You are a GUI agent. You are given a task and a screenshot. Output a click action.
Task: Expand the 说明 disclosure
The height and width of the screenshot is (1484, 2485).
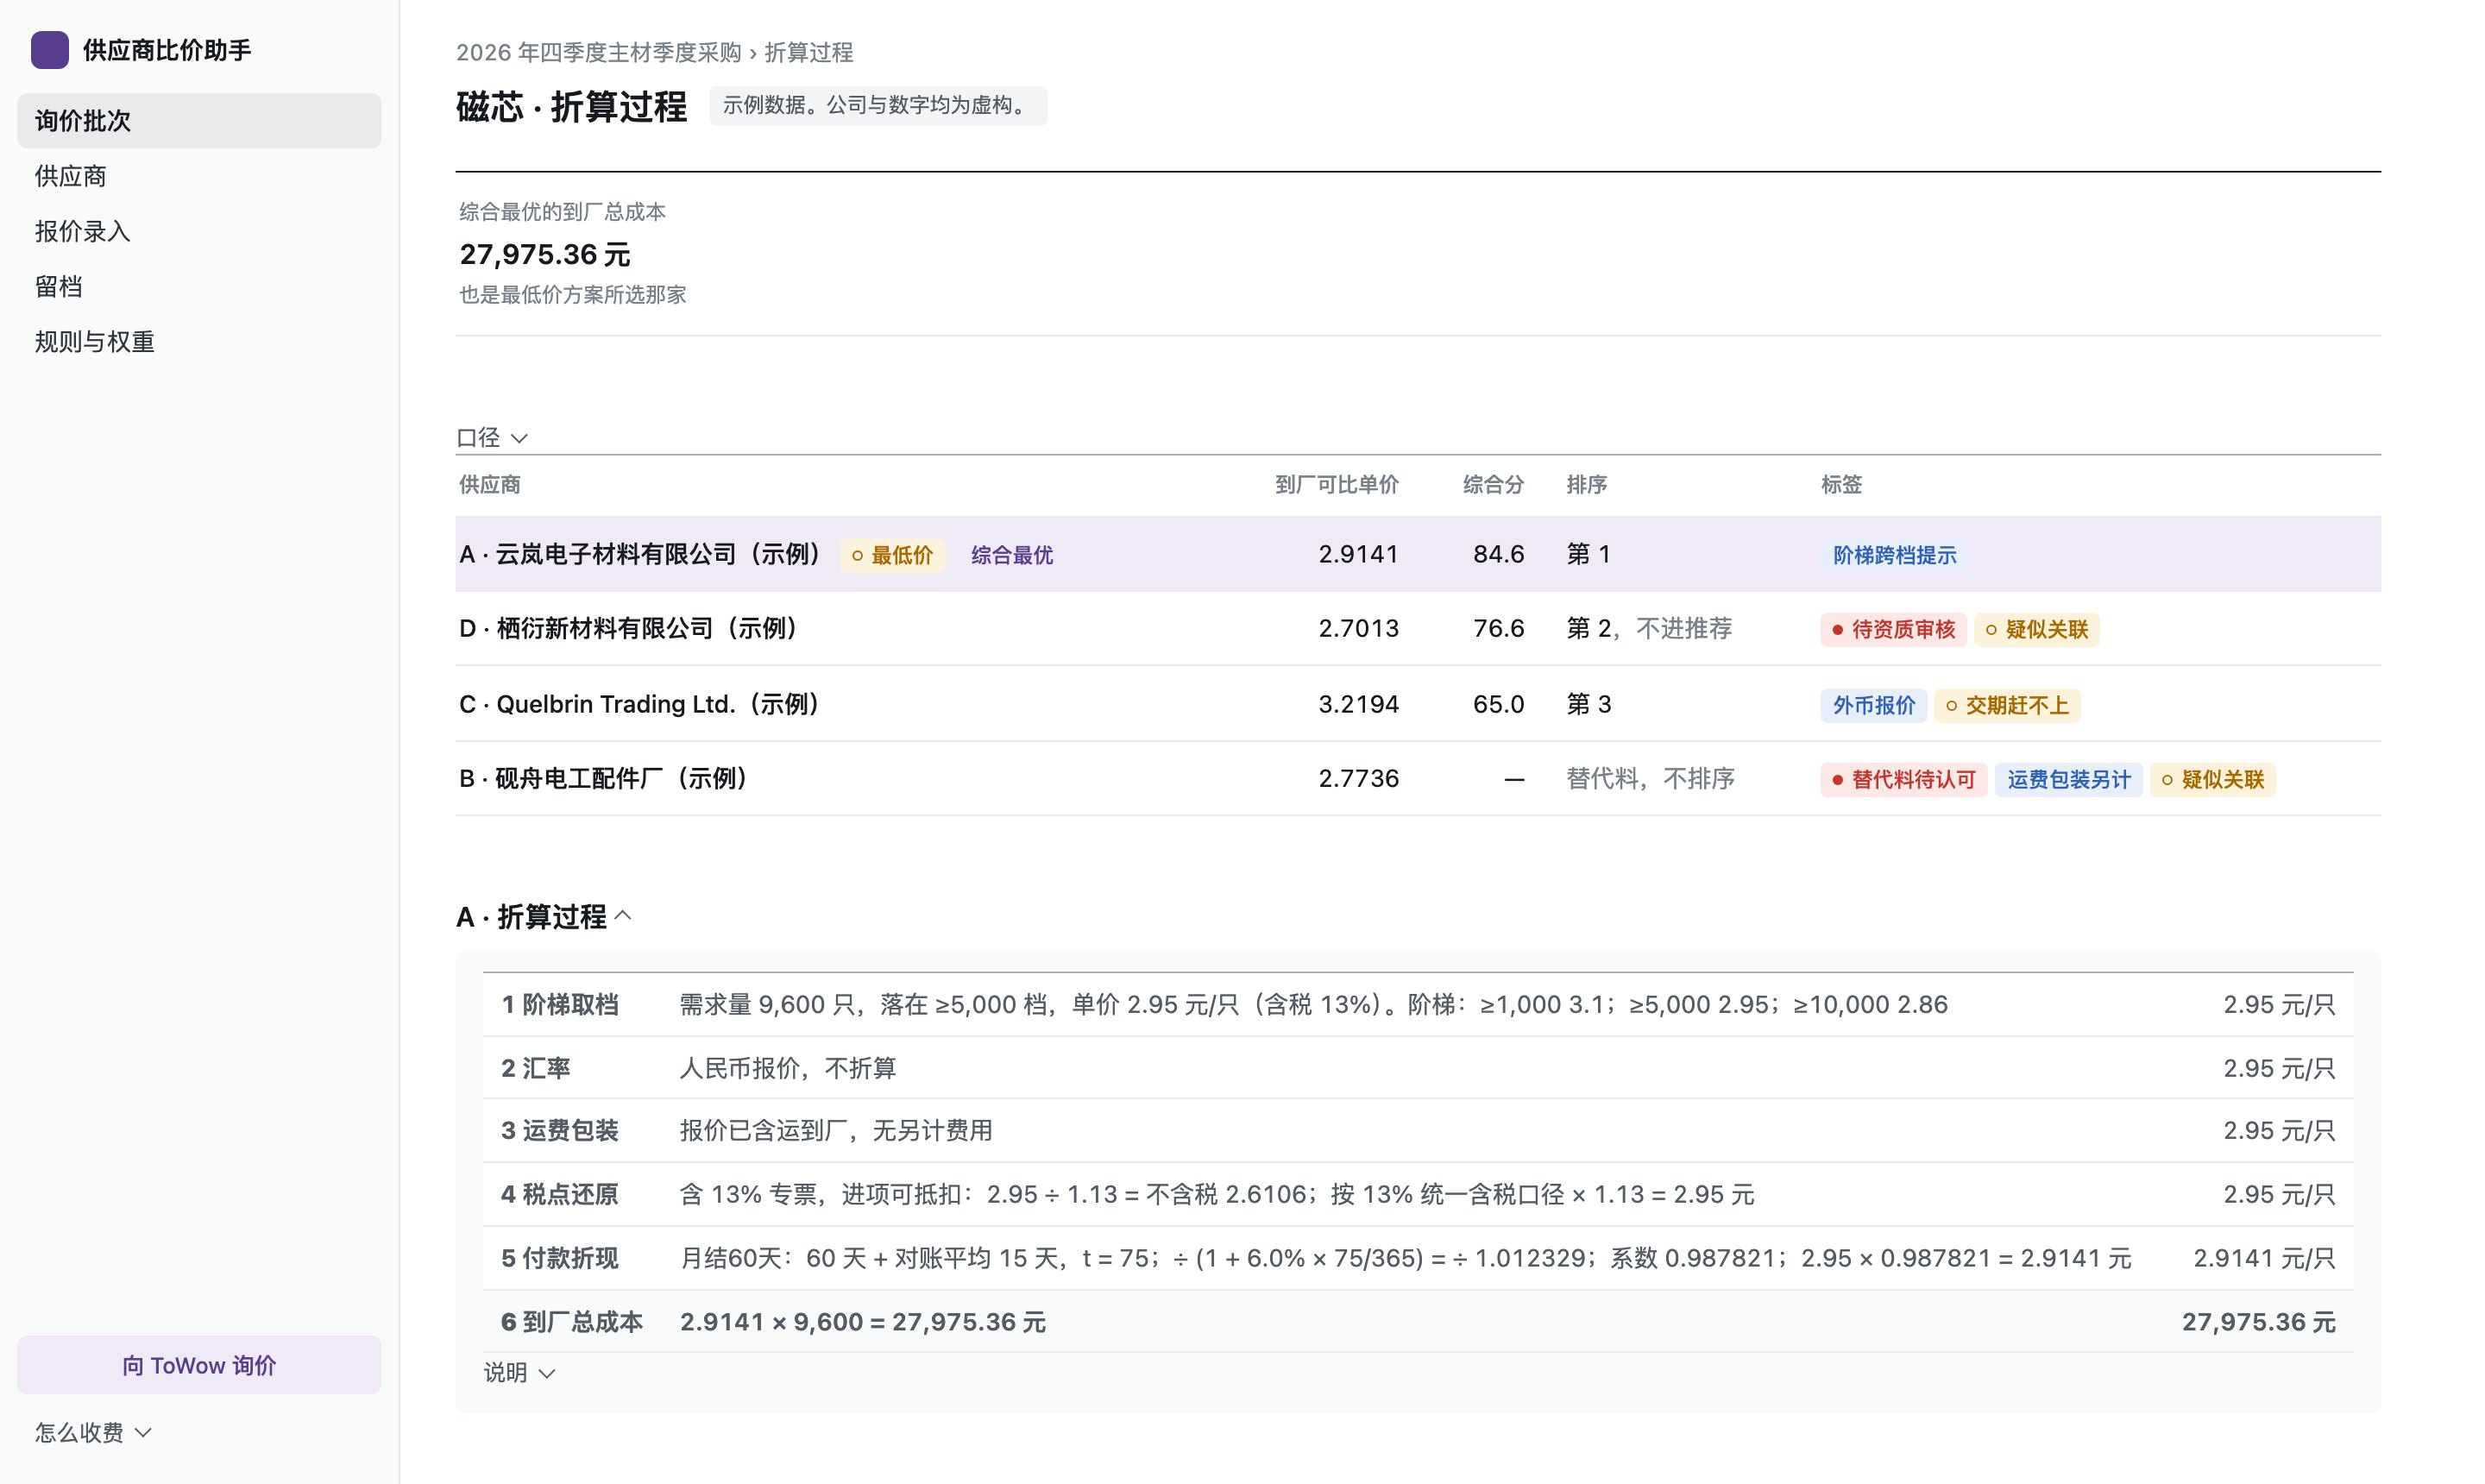519,1373
